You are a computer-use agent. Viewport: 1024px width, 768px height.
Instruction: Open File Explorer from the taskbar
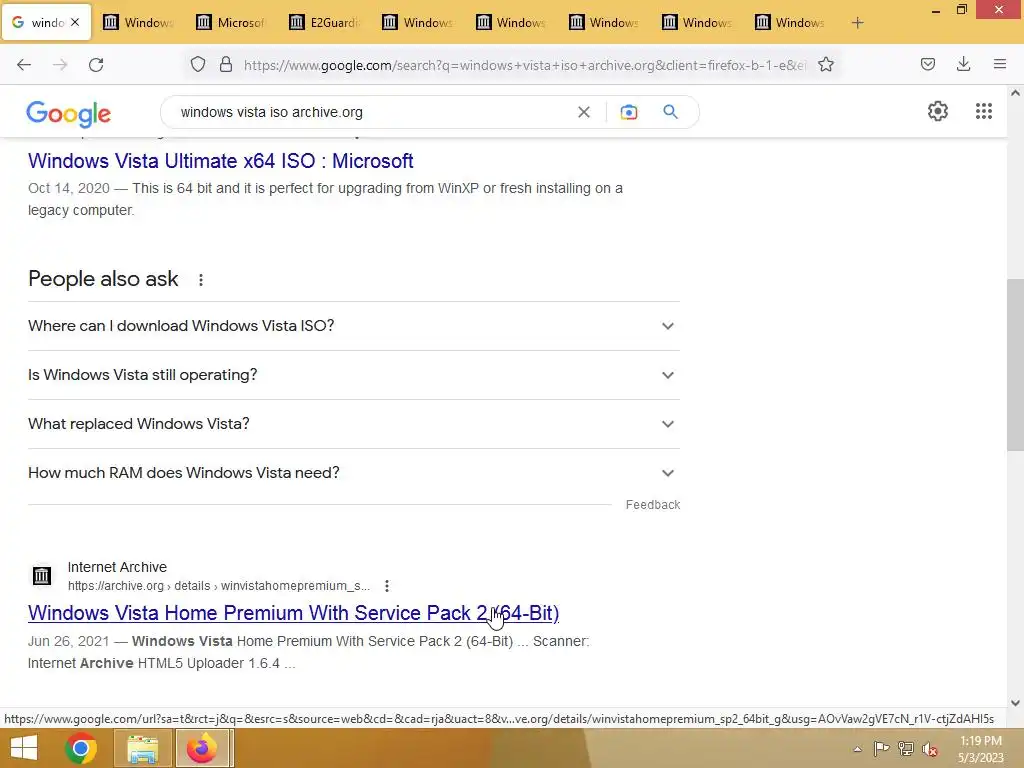[142, 748]
